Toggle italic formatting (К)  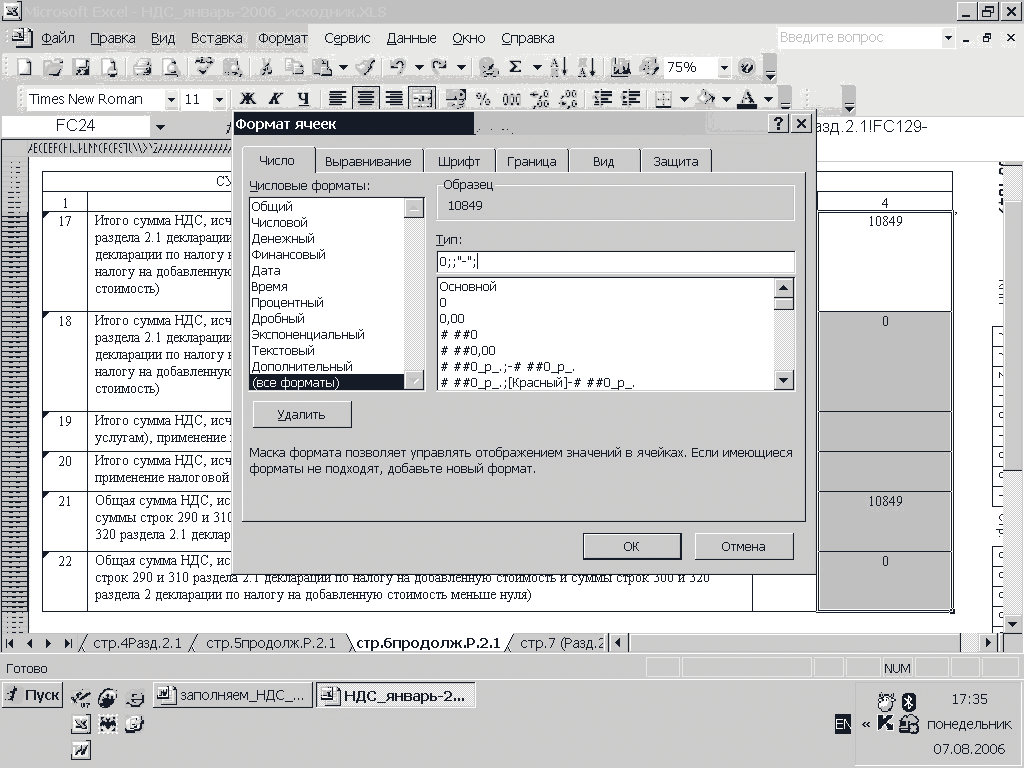[x=275, y=99]
